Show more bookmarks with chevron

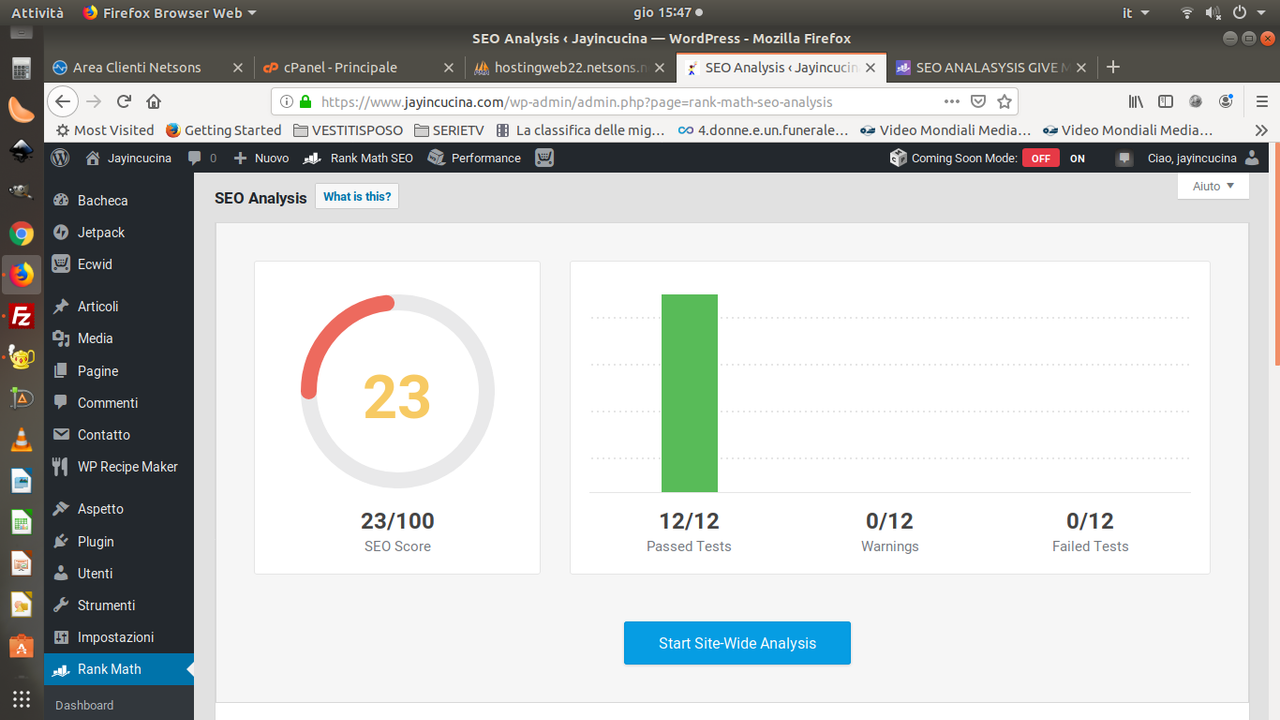(x=1261, y=130)
